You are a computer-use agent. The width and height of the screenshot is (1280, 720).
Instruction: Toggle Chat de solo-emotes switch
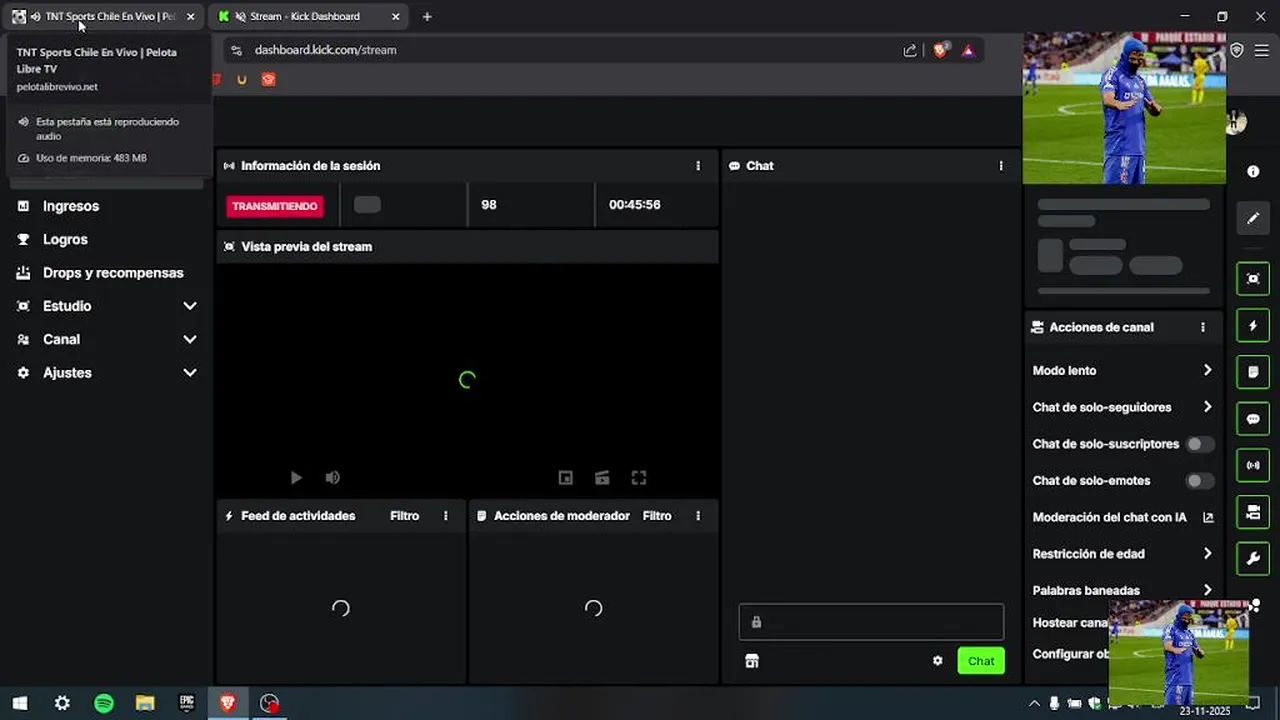[x=1200, y=481]
